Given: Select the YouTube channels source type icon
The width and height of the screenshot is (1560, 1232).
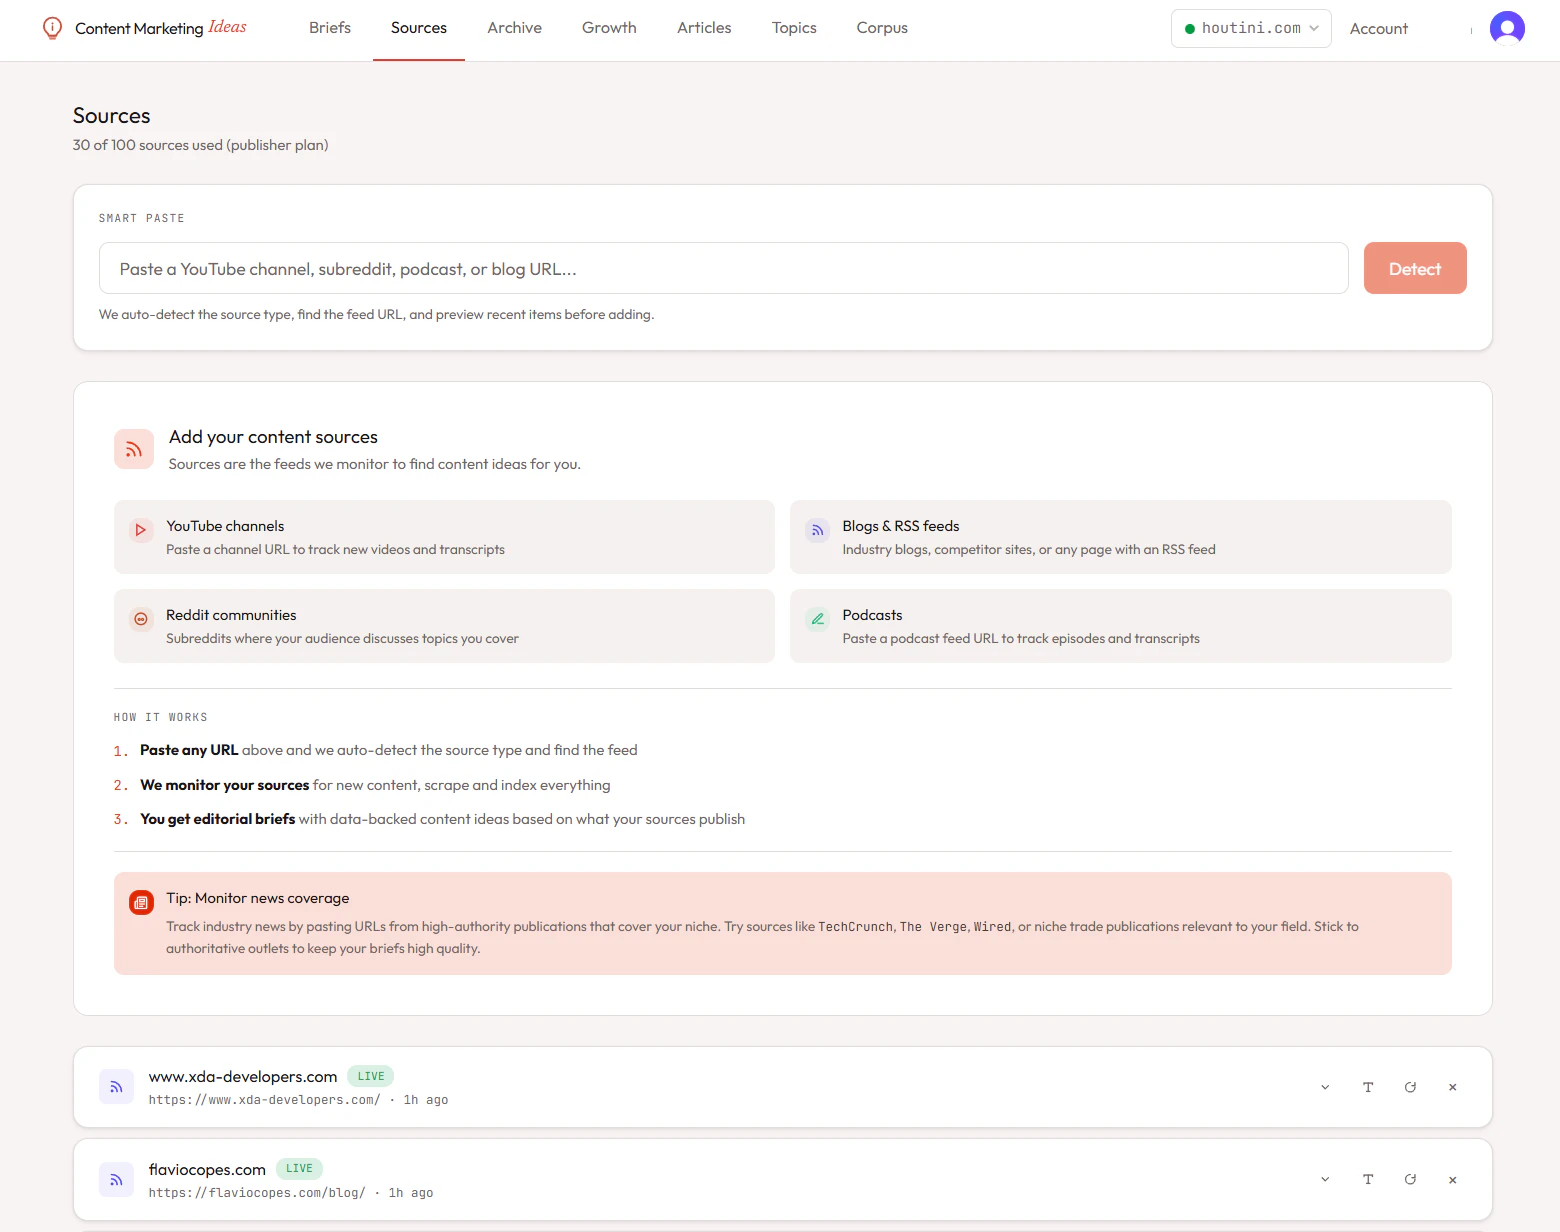Looking at the screenshot, I should point(140,530).
